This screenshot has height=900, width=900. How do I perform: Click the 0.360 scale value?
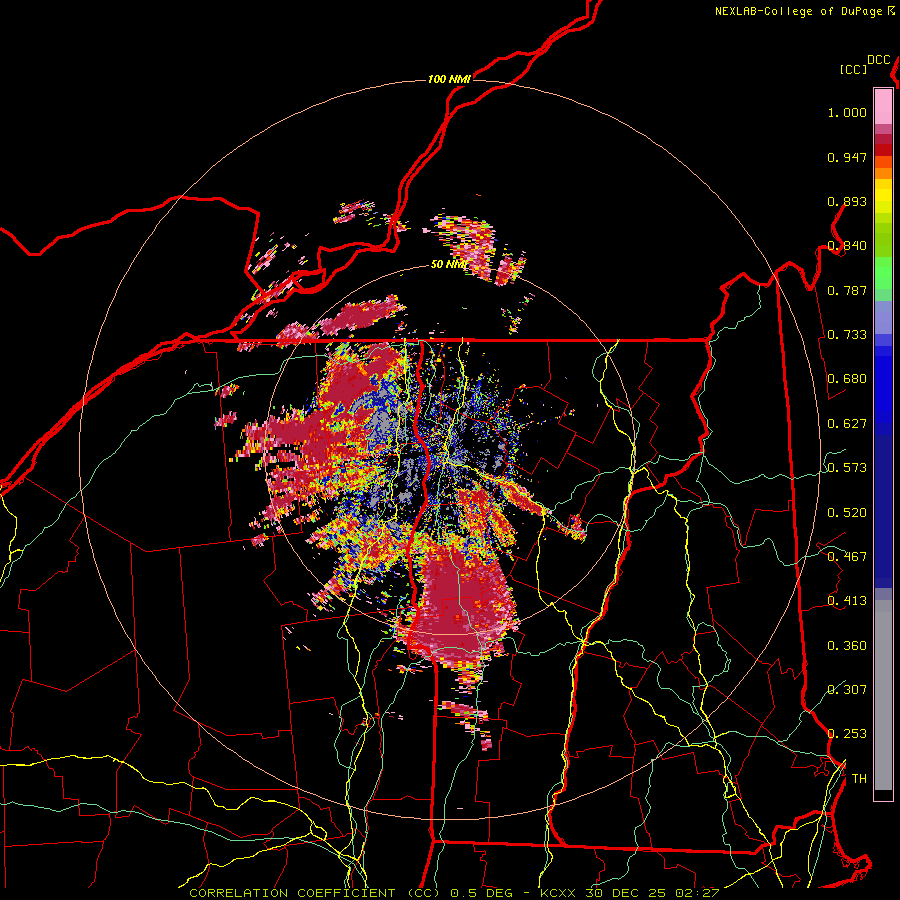847,646
